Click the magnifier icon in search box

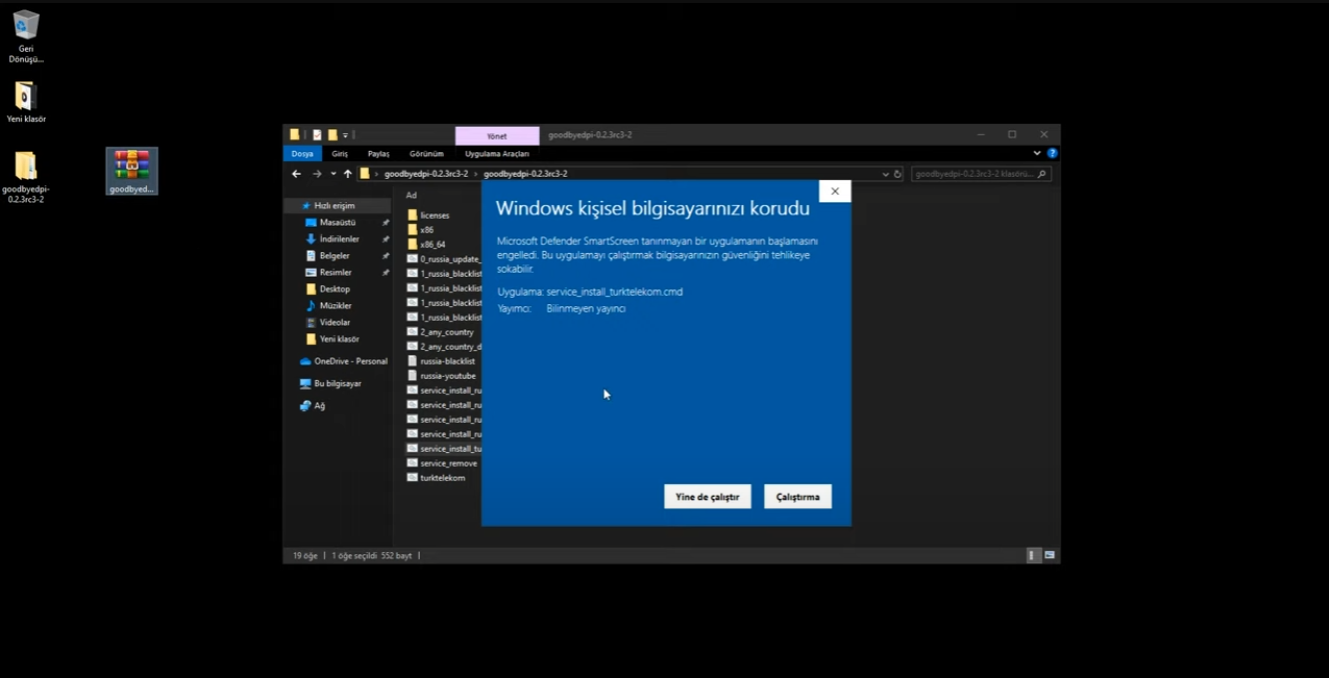pos(1042,174)
